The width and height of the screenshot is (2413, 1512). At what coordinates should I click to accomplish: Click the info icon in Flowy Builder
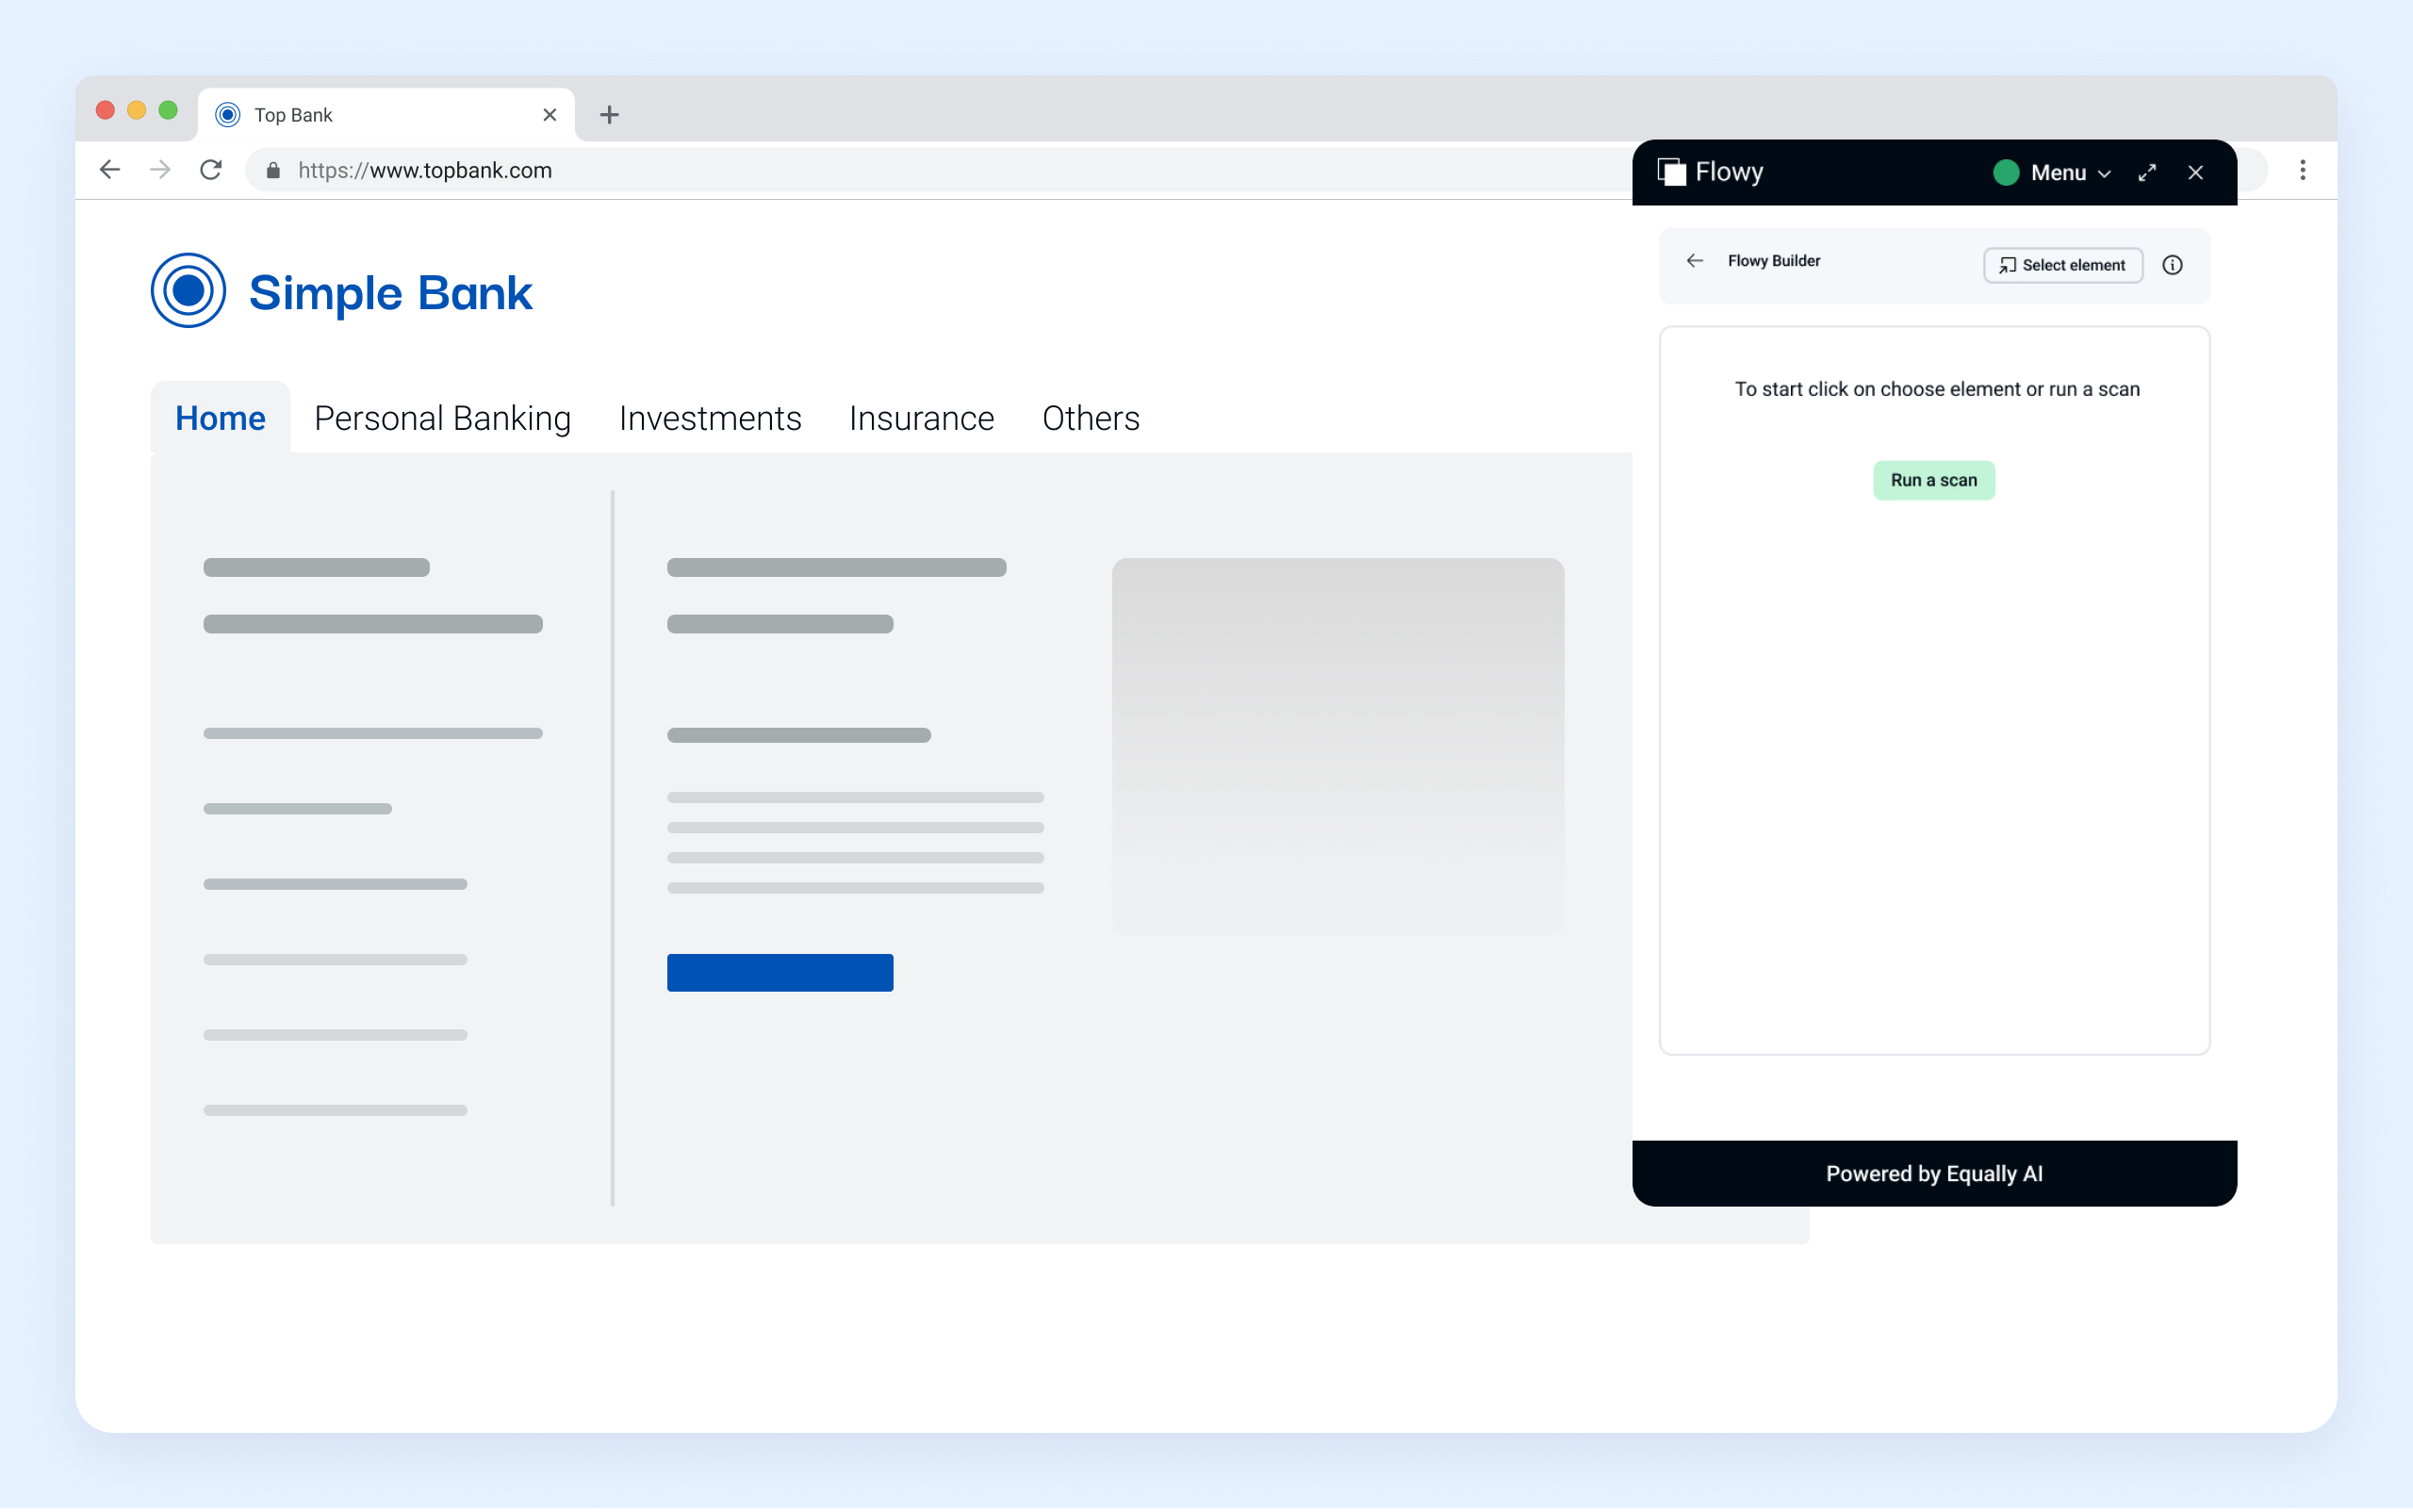(x=2172, y=265)
